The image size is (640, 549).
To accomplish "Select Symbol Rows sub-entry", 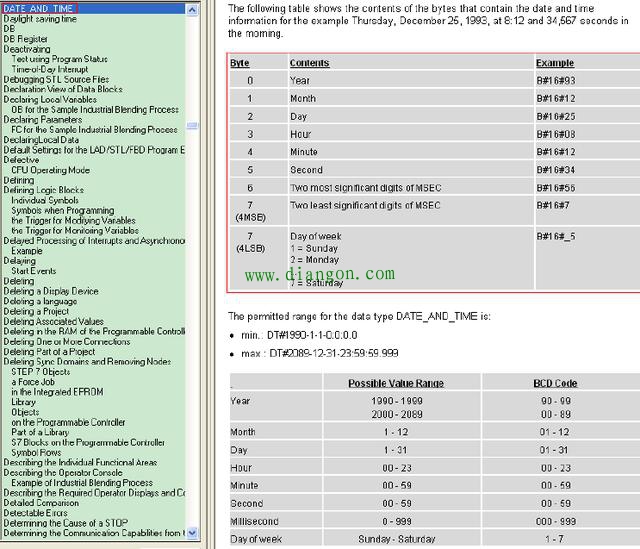I will 36,452.
